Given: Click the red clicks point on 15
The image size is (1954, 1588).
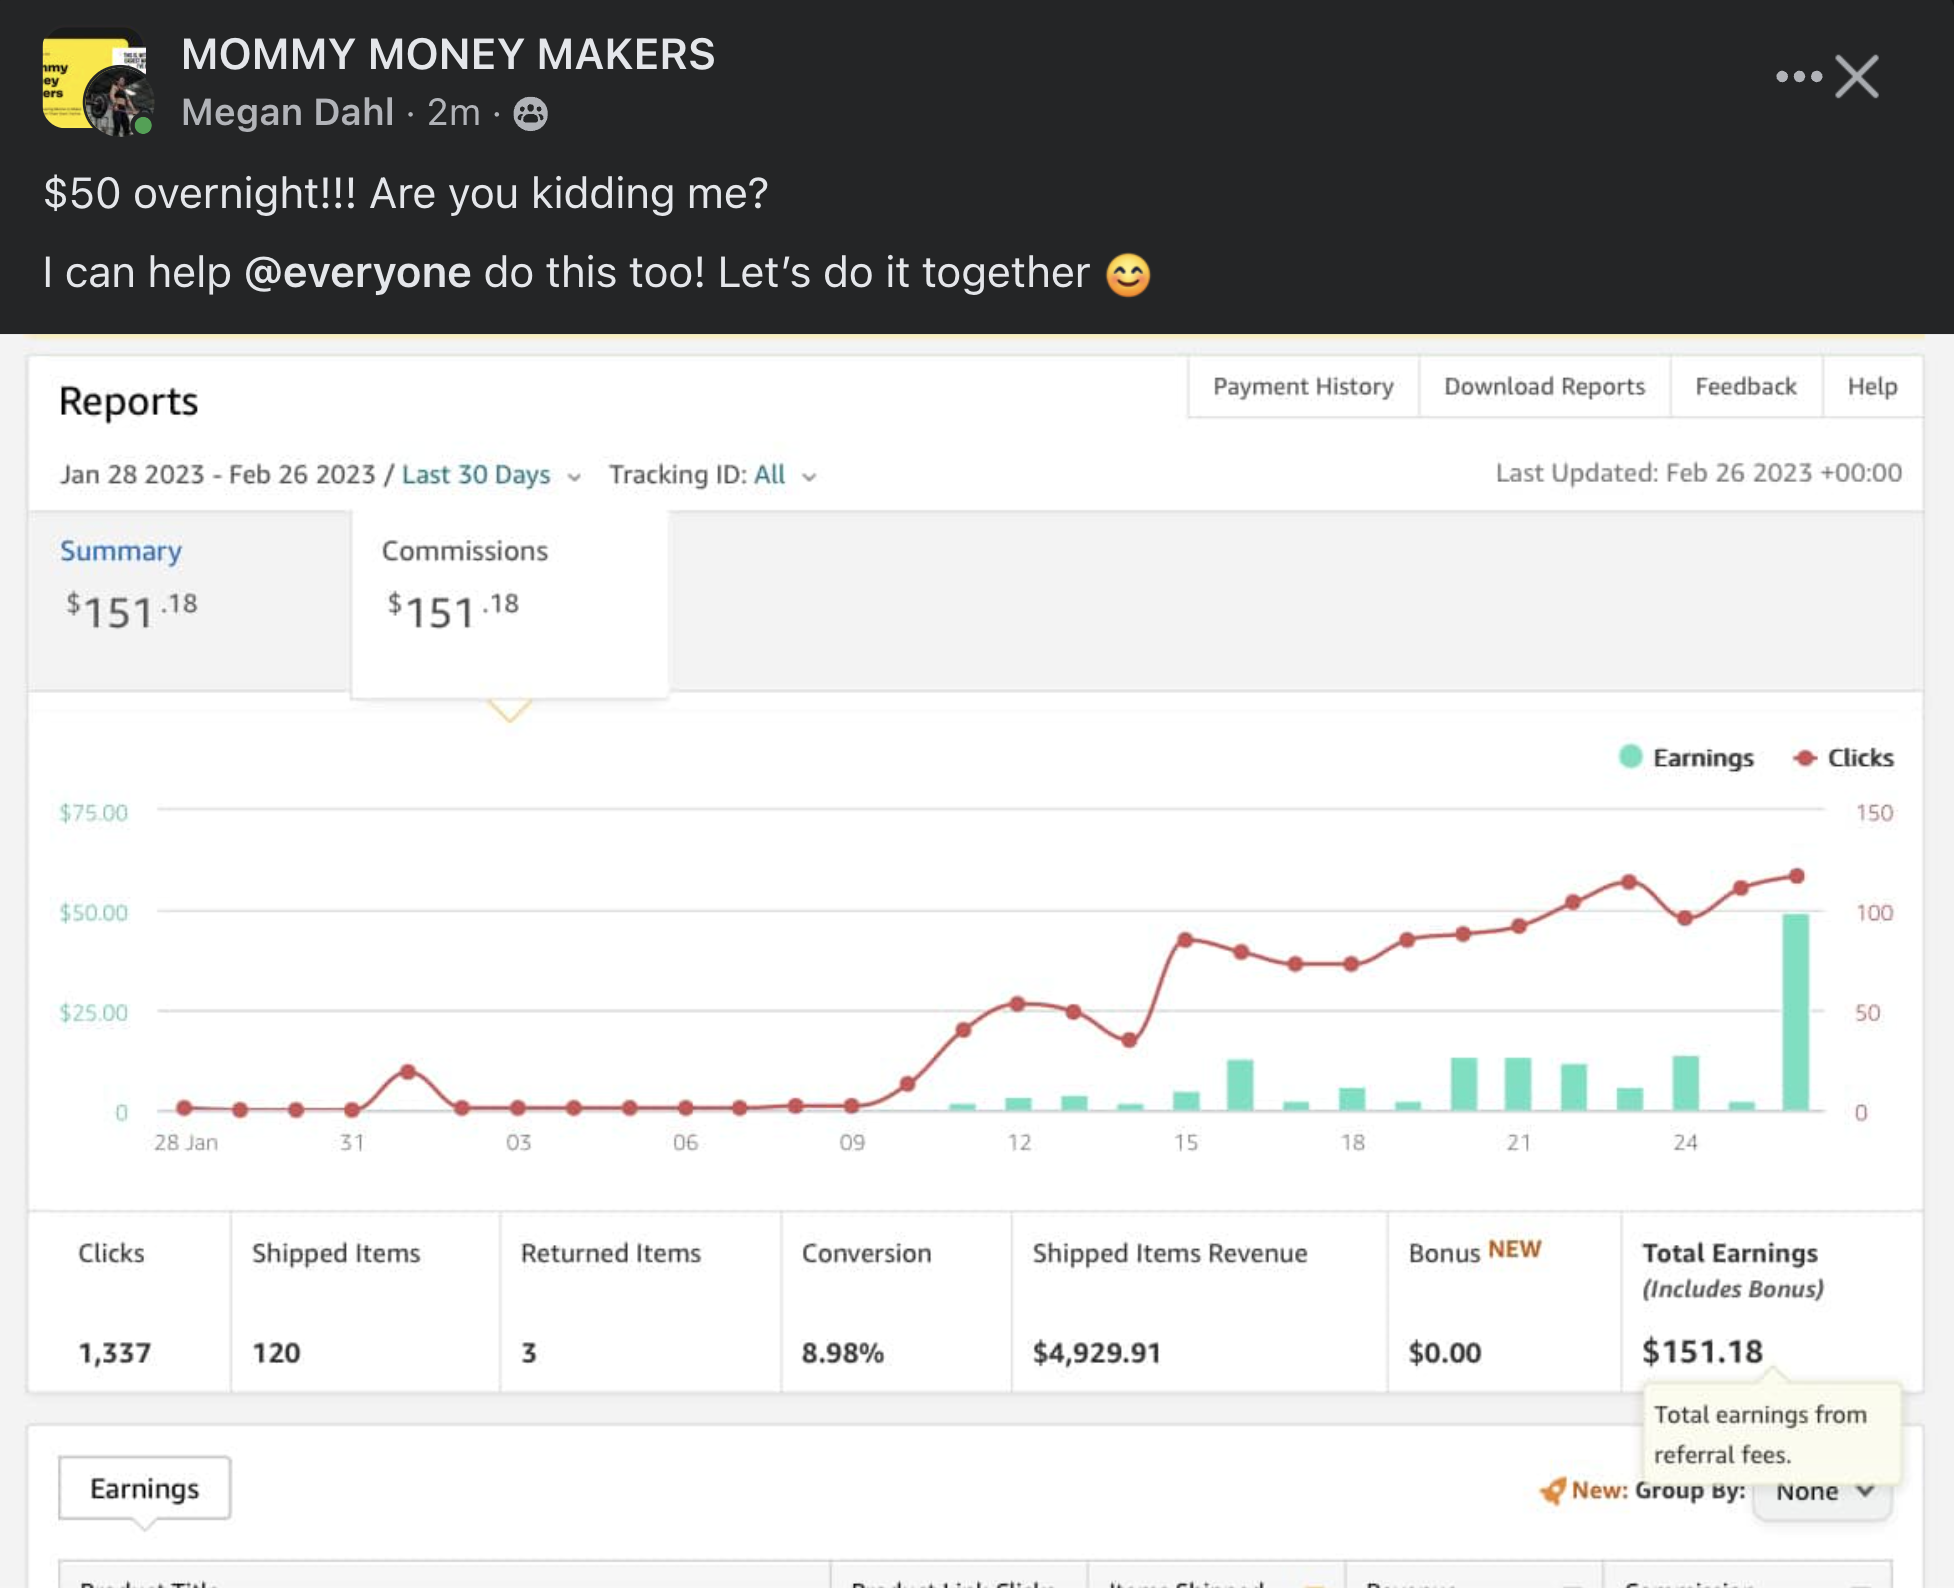Looking at the screenshot, I should [x=1185, y=940].
